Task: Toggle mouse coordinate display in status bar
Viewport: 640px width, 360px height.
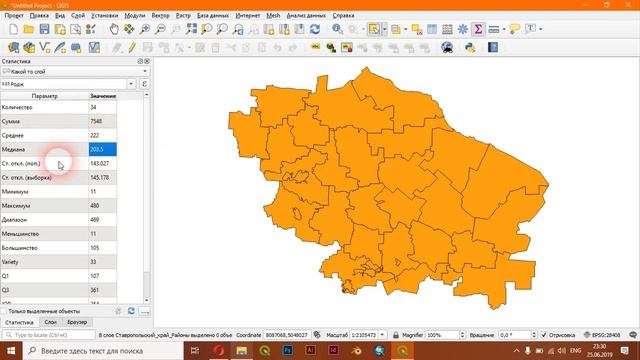Action: coord(317,335)
